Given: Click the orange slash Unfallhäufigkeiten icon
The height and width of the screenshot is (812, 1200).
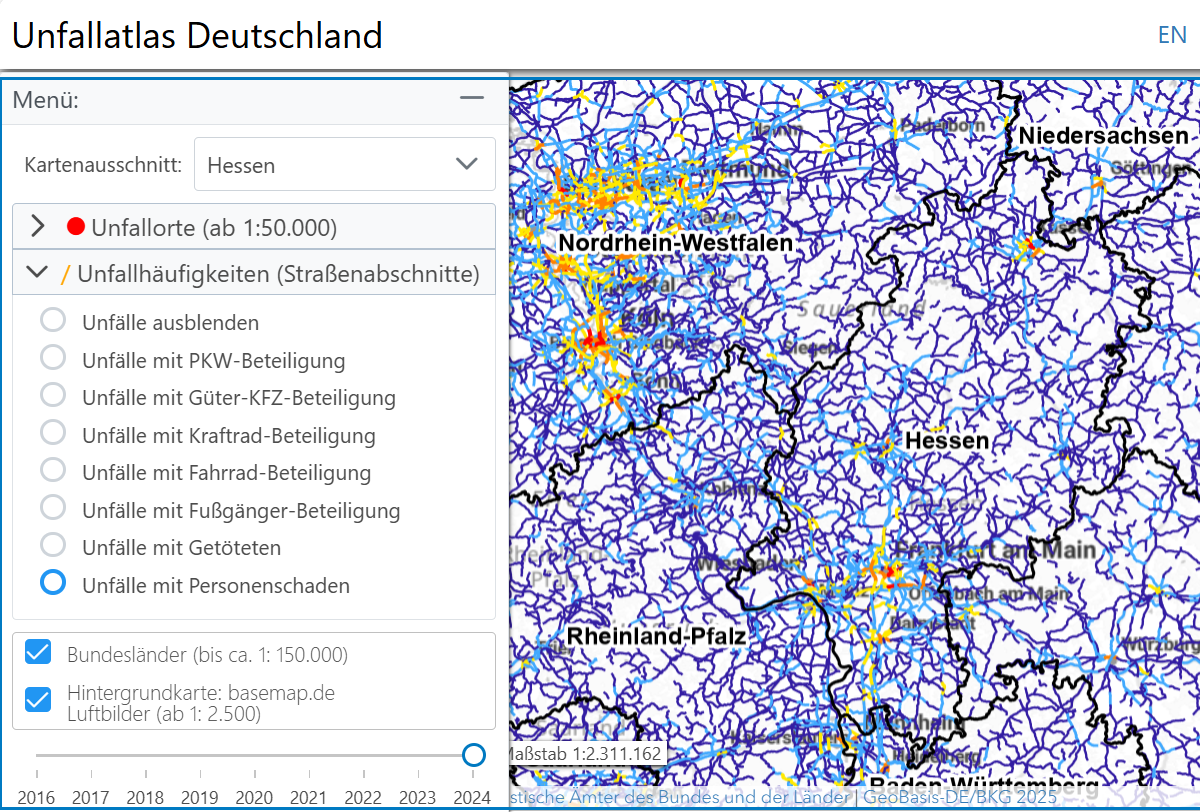Looking at the screenshot, I should [65, 273].
